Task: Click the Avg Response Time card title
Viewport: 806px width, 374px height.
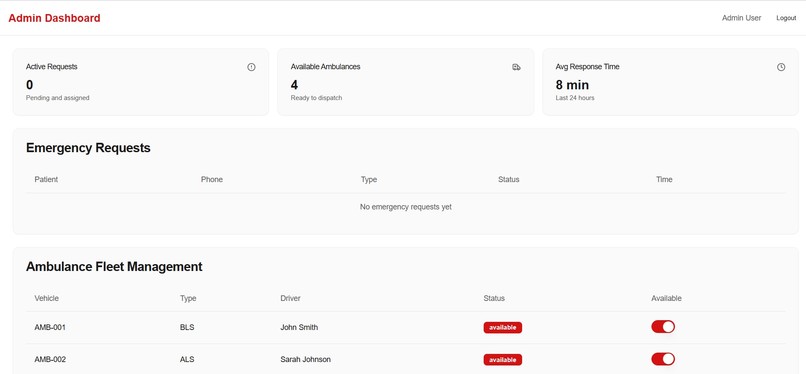Action: point(588,67)
